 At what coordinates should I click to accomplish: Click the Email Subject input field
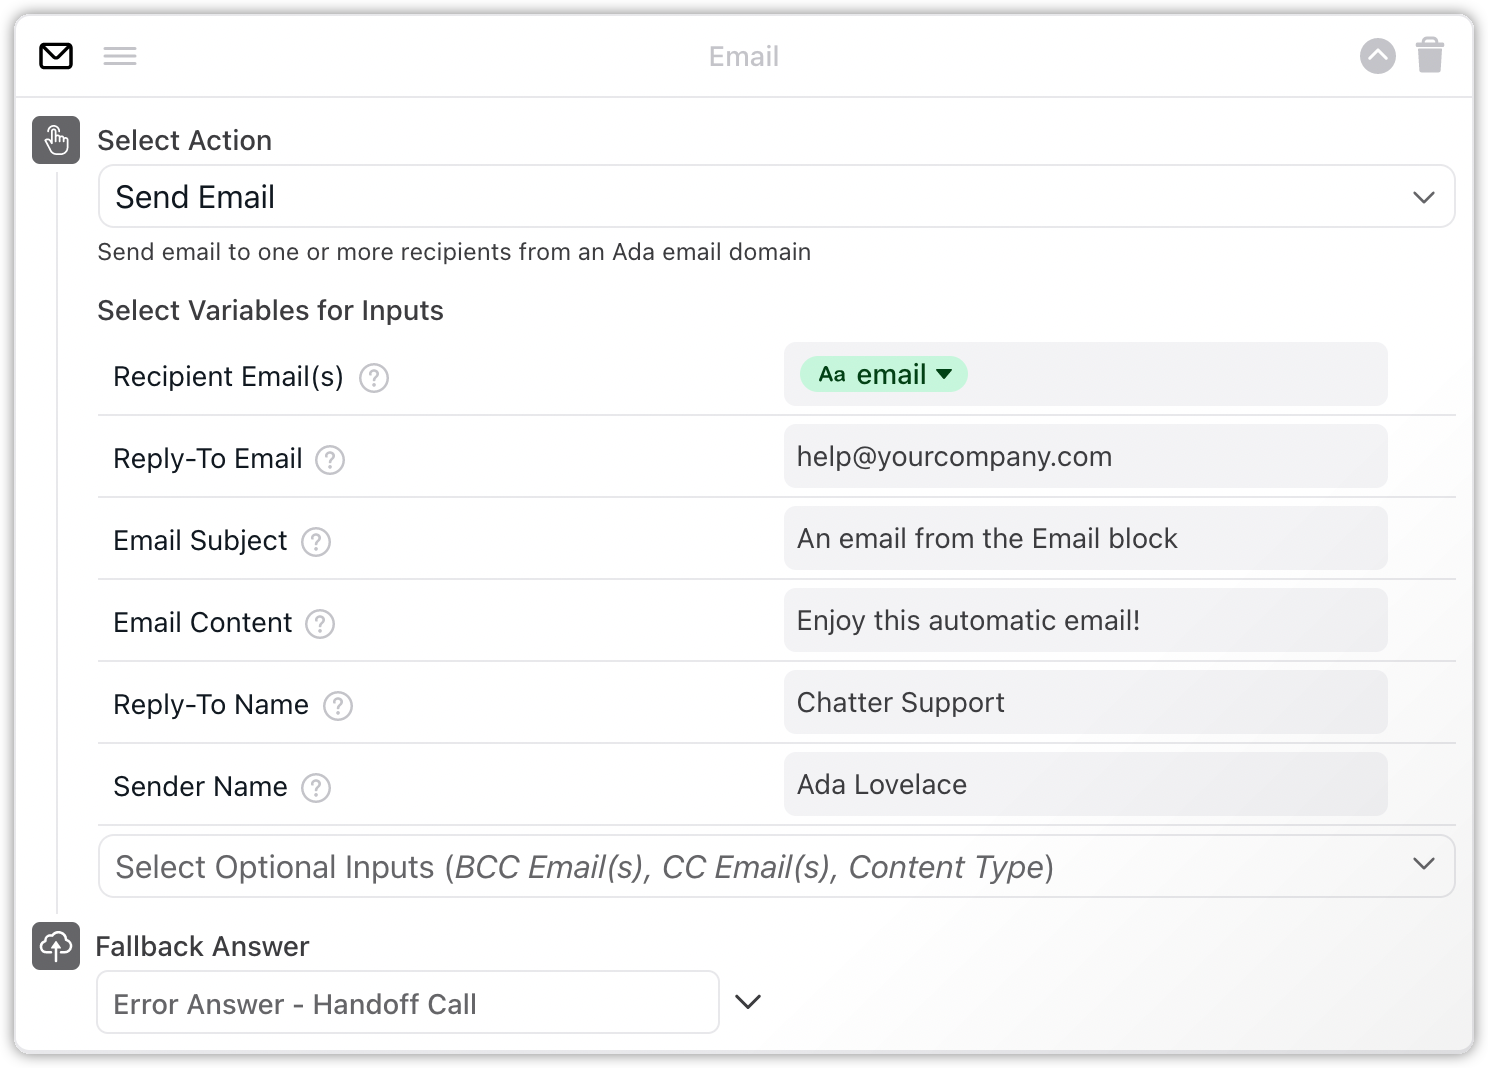[1085, 539]
